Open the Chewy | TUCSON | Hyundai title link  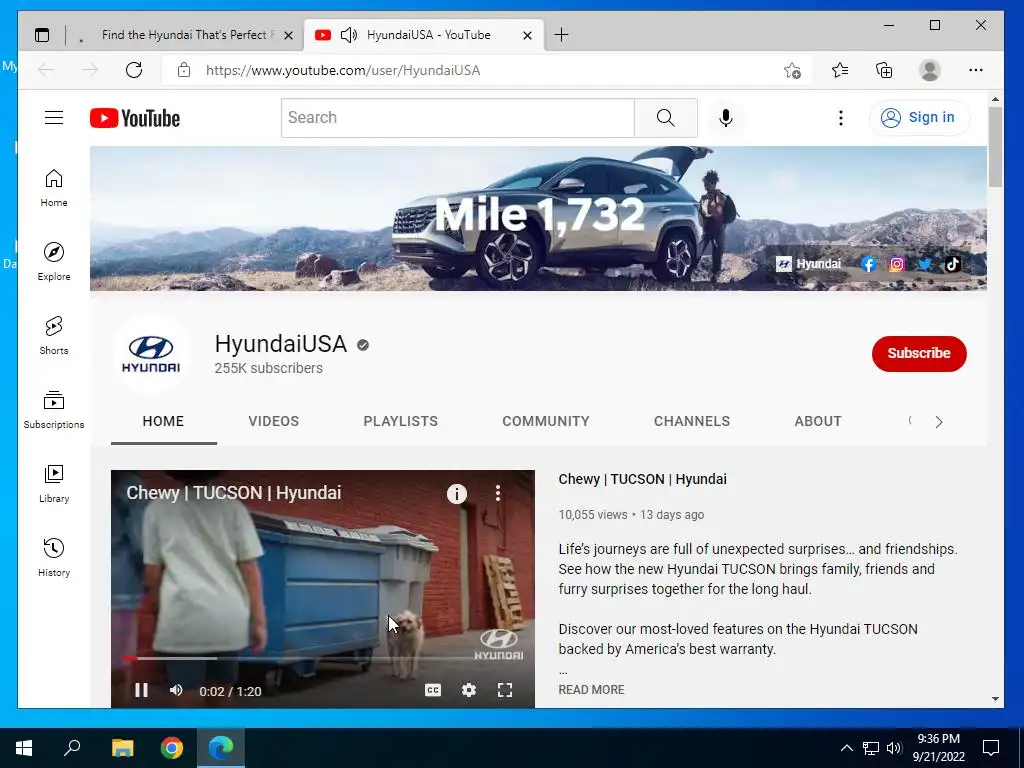[643, 479]
